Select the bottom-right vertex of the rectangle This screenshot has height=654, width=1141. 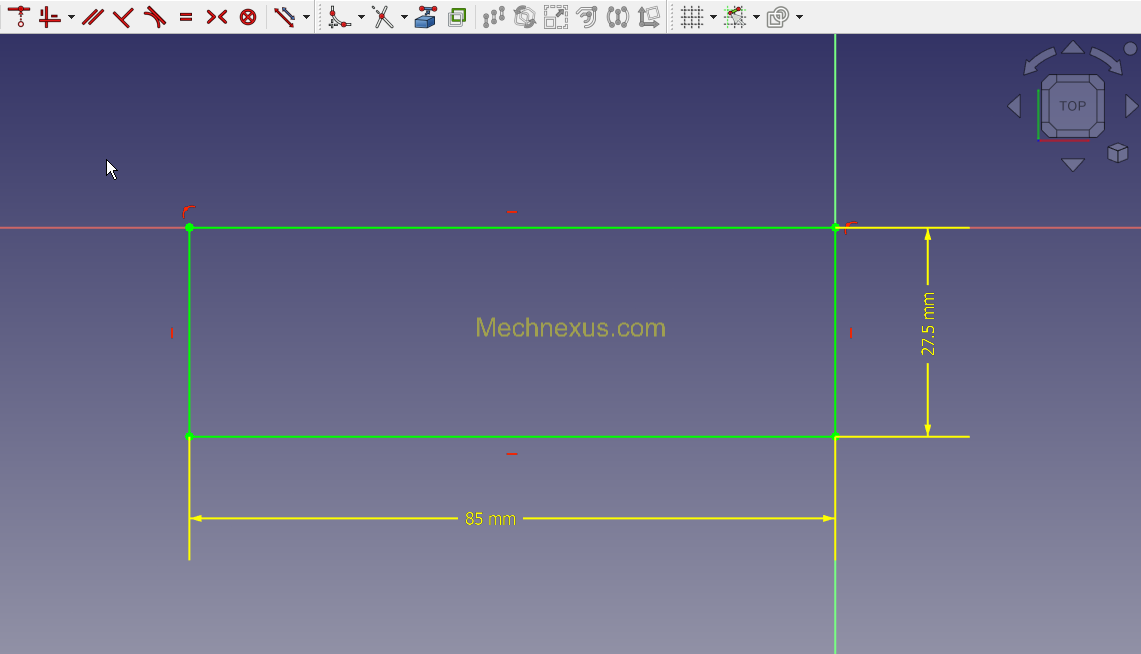click(835, 436)
